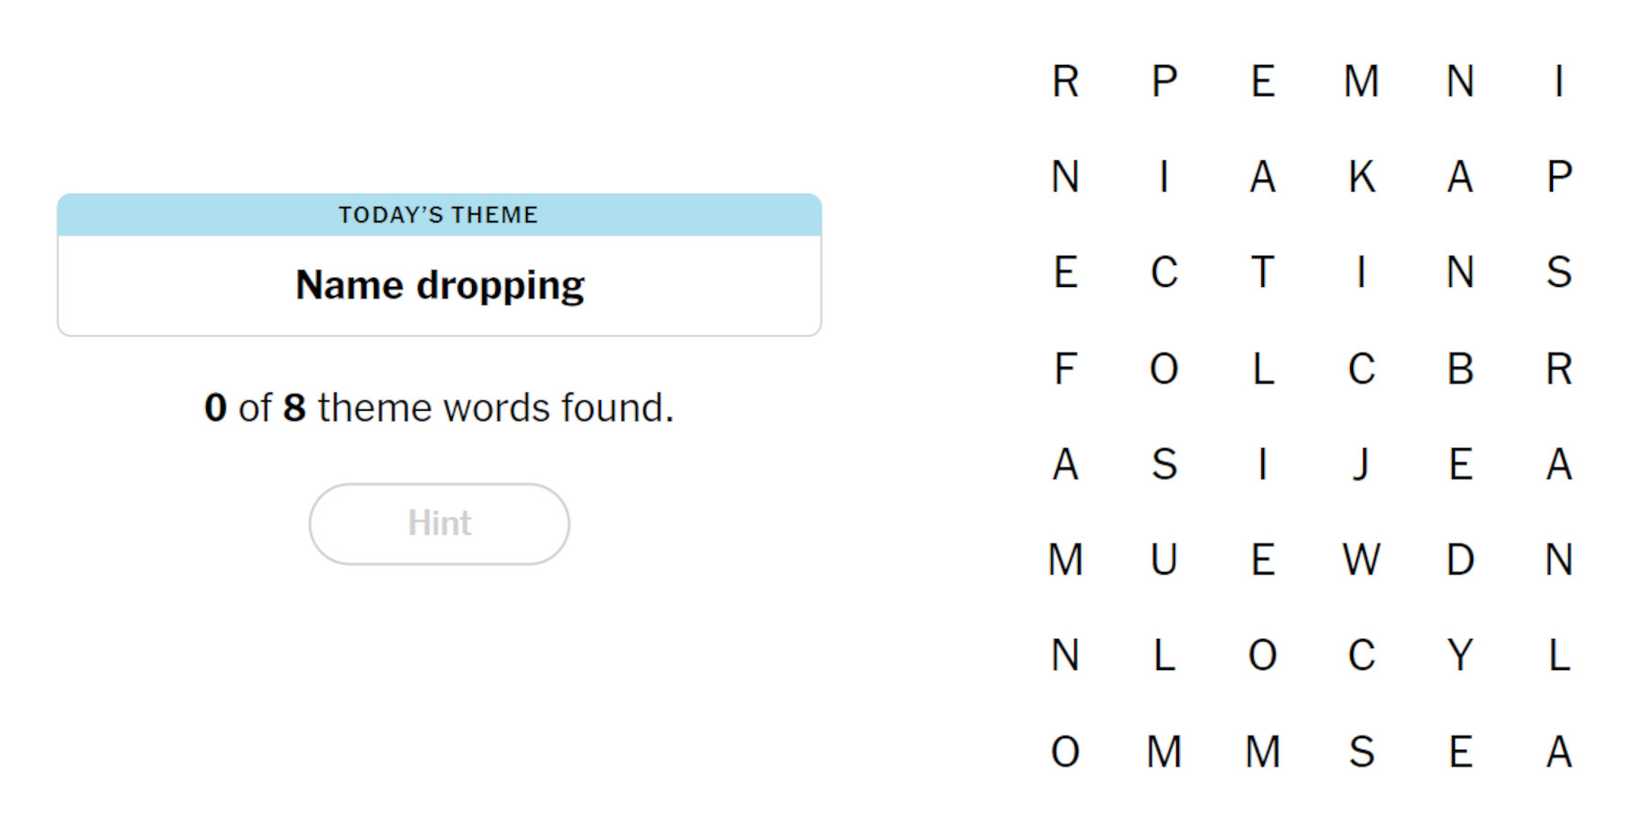Screen dimensions: 1650x825
Task: Click the "Name dropping" theme text
Action: coord(439,285)
